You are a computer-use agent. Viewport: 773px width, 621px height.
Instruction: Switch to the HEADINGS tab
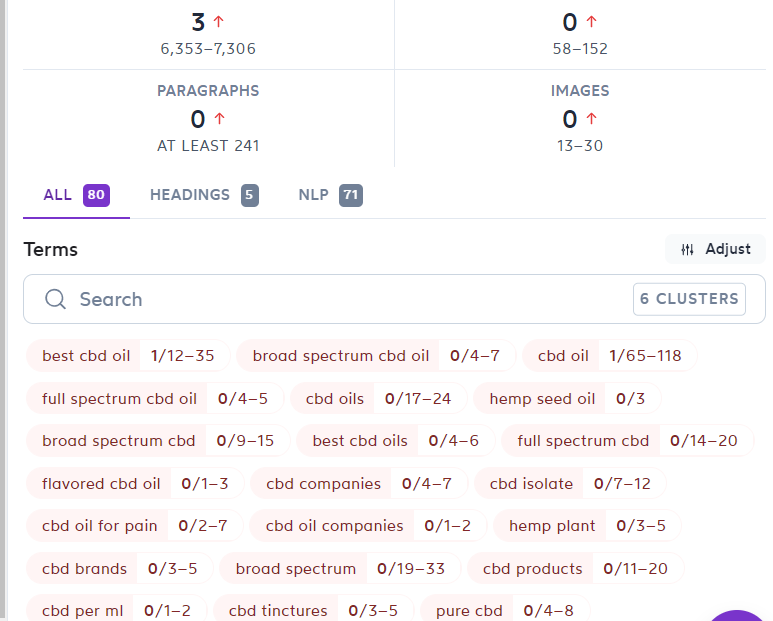(x=204, y=195)
